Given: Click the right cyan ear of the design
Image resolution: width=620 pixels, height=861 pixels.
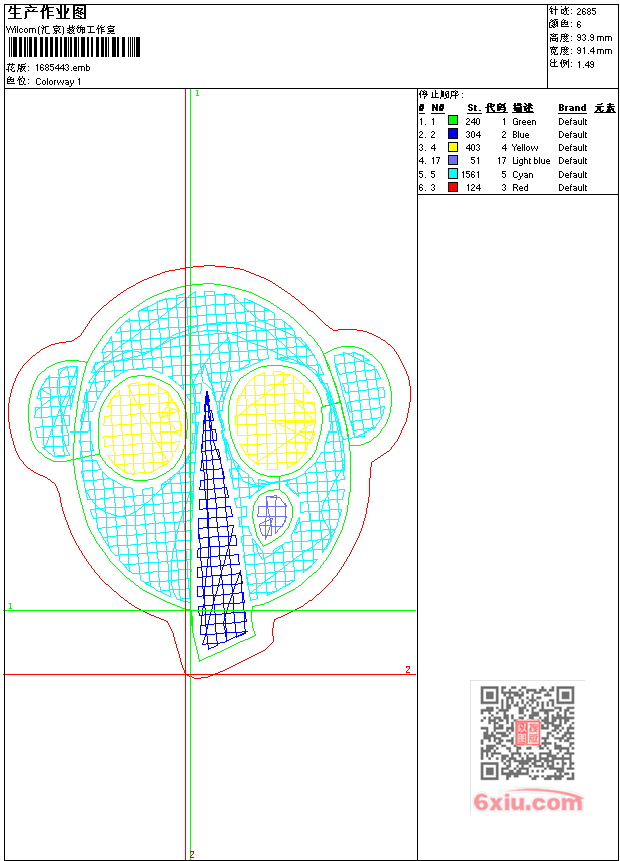Looking at the screenshot, I should [360, 393].
